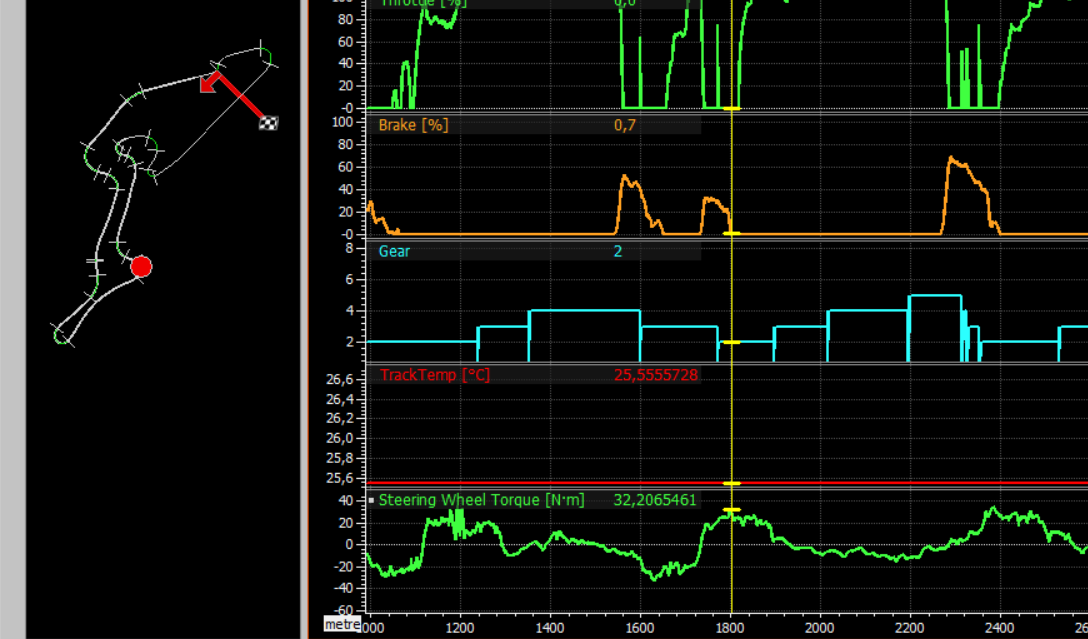The image size is (1088, 639).
Task: Click the yellow cursor marker in Brake graph
Action: point(732,233)
